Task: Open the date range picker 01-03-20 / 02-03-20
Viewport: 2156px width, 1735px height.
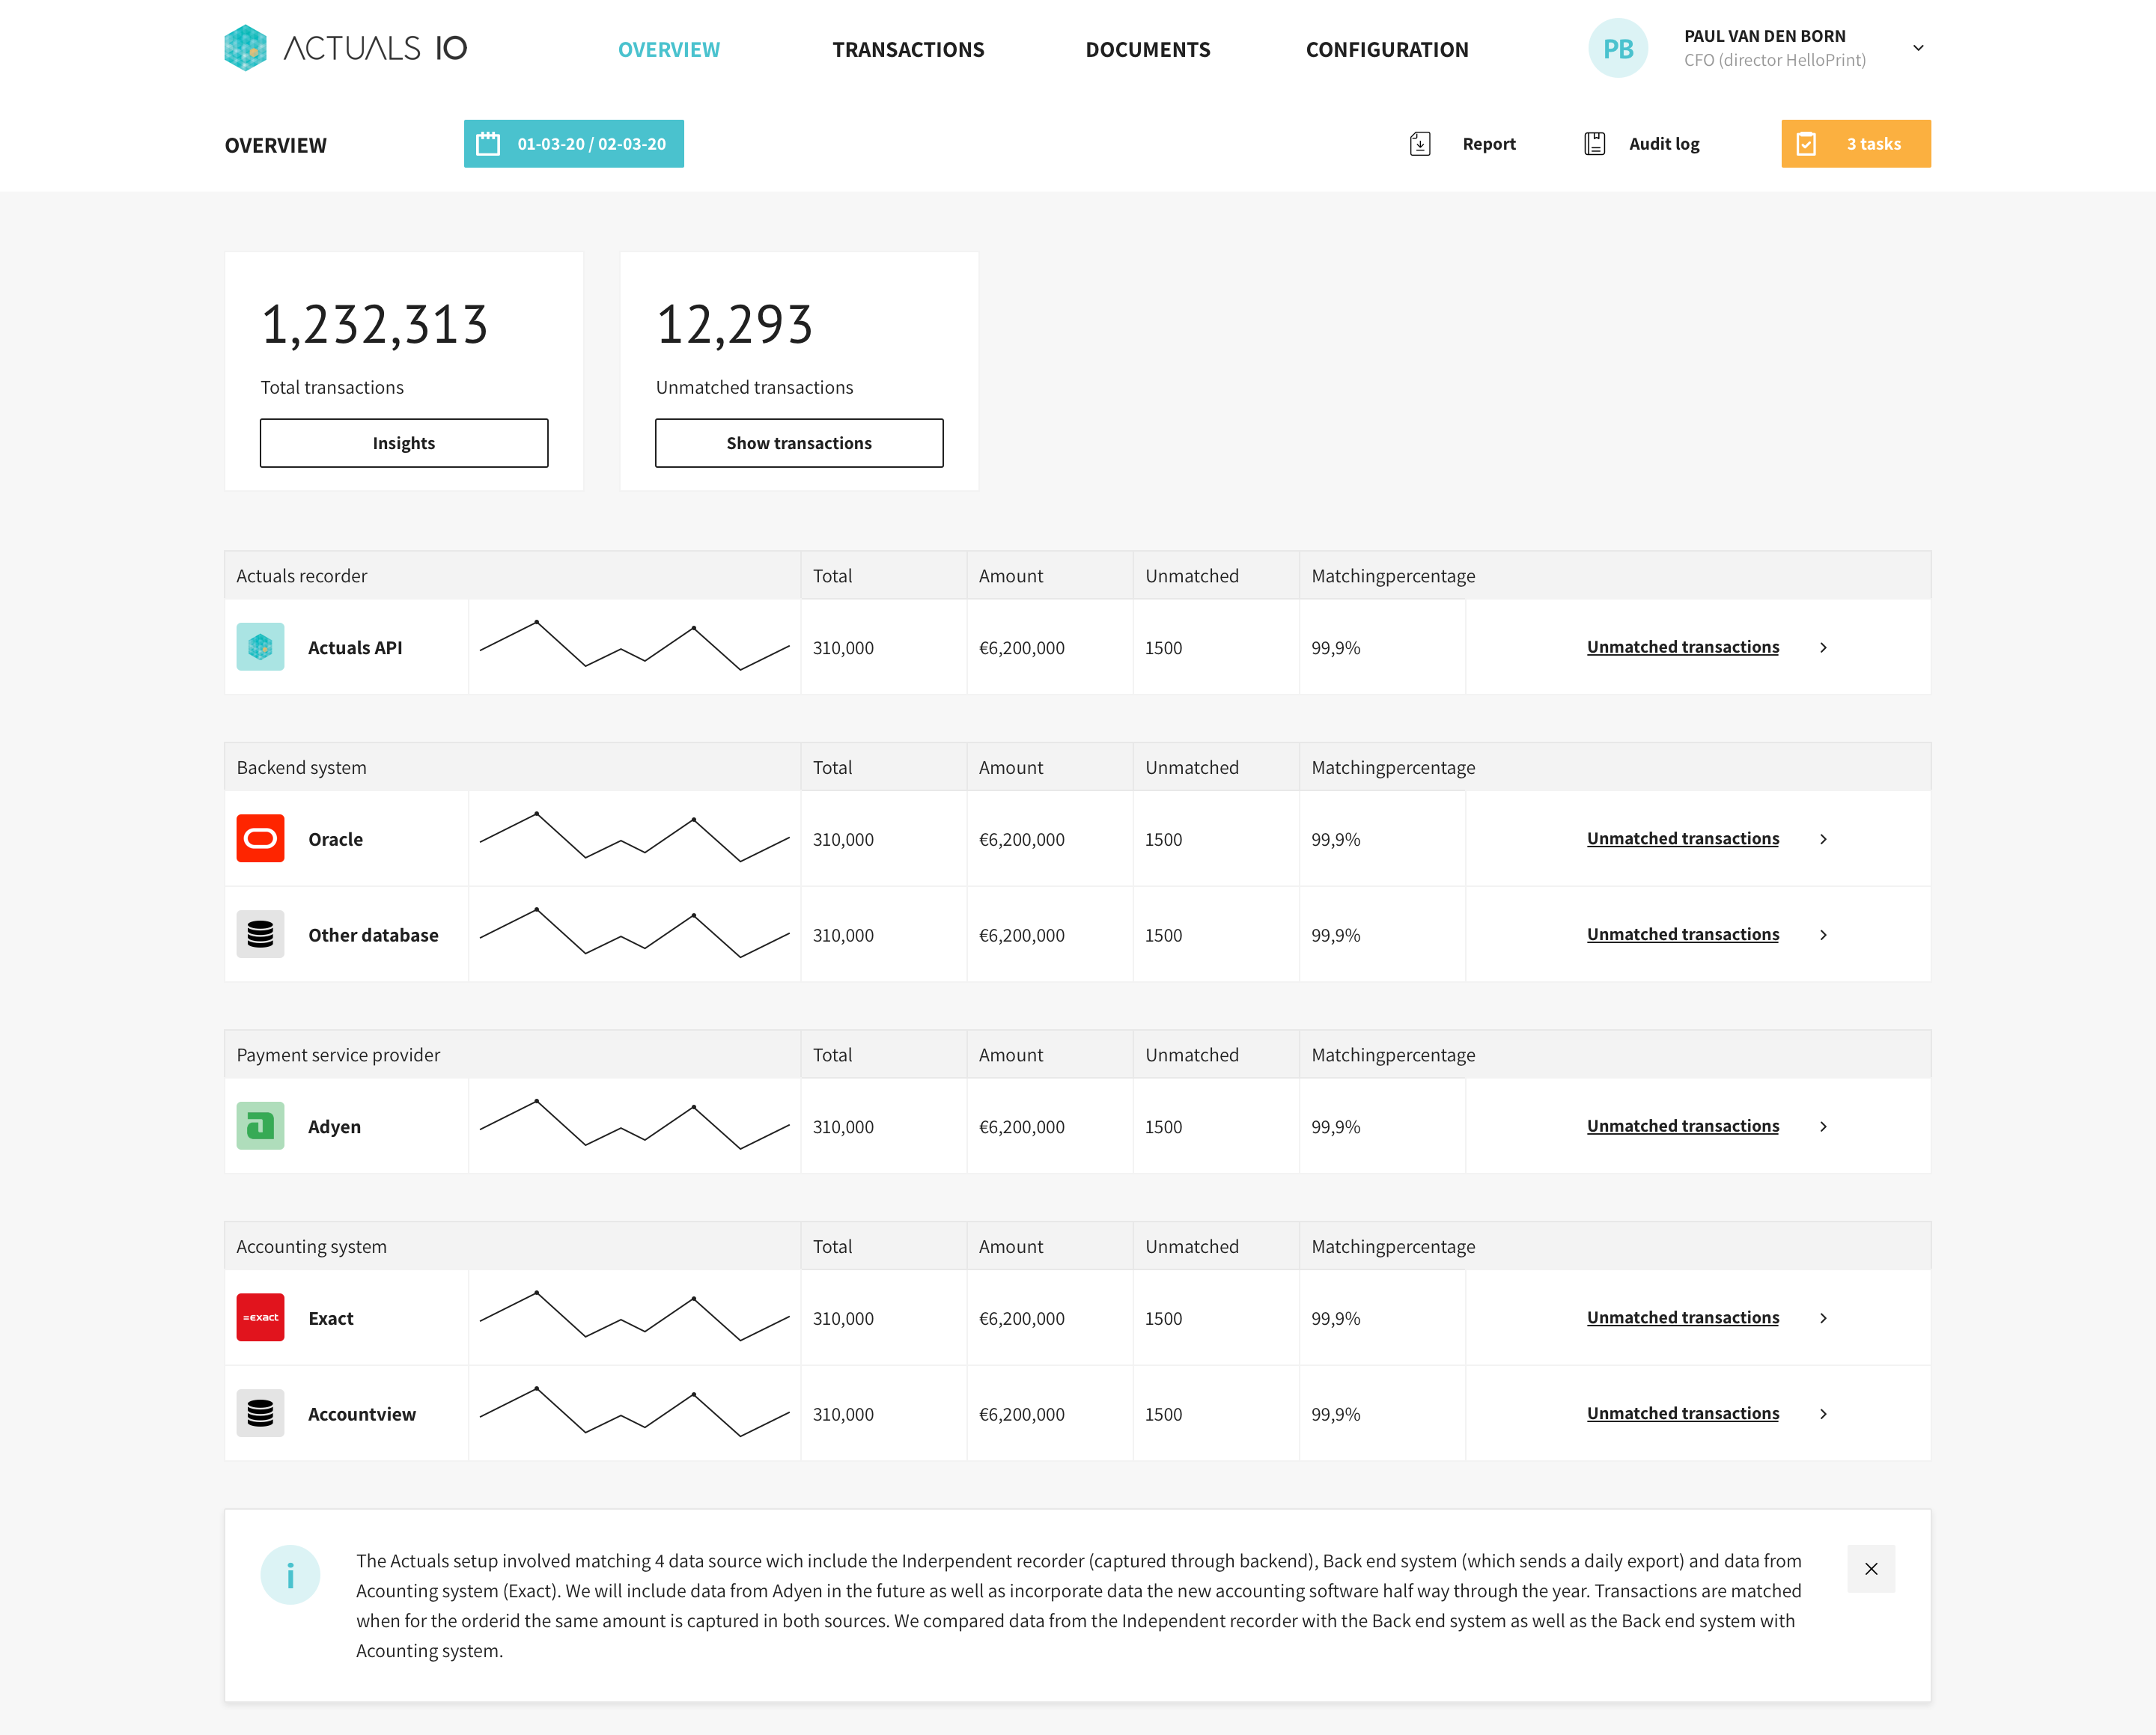Action: [x=574, y=144]
